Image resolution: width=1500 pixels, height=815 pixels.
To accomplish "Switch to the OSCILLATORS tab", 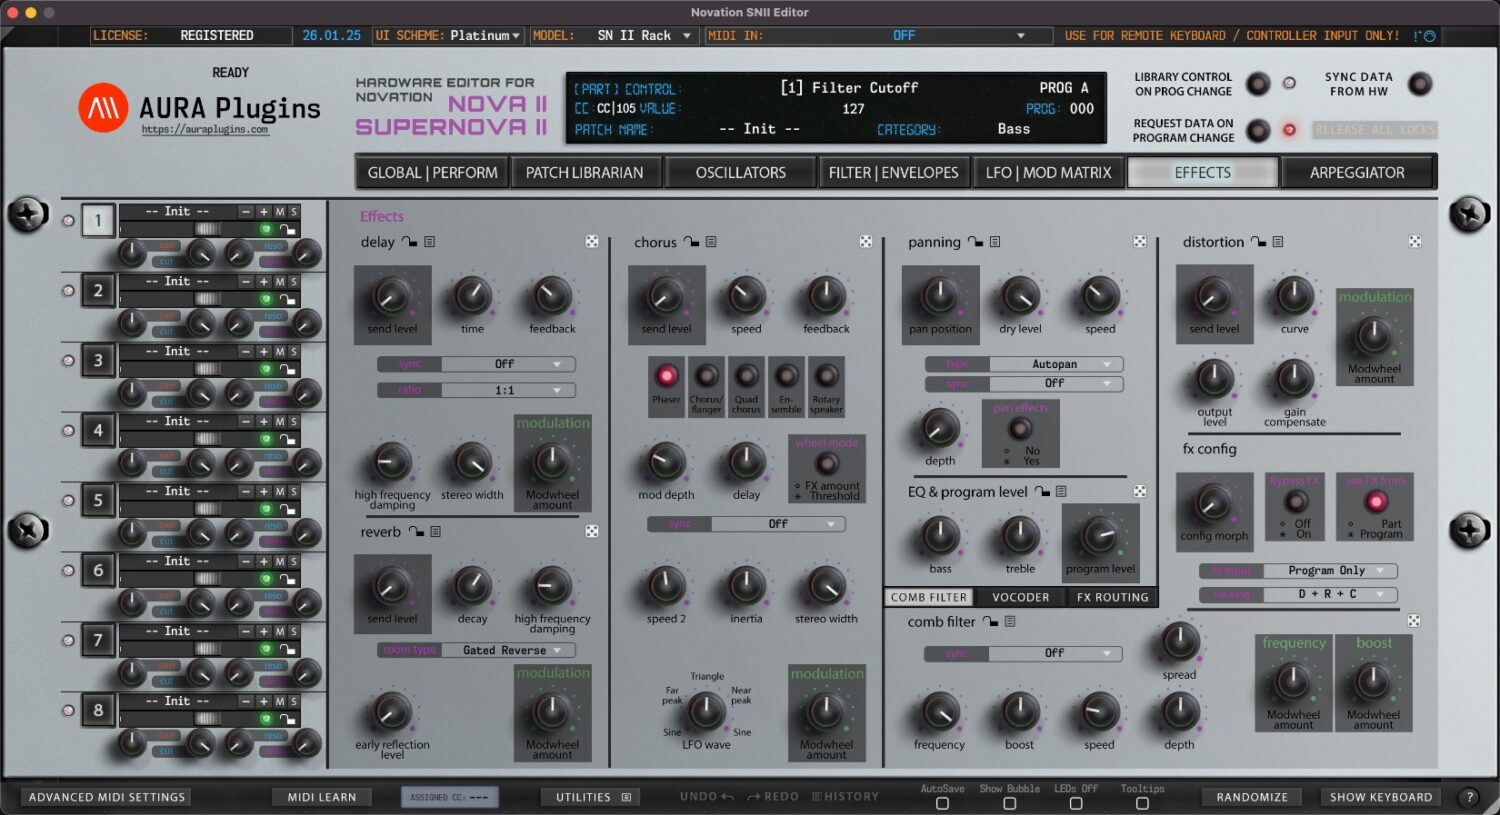I will coord(740,171).
